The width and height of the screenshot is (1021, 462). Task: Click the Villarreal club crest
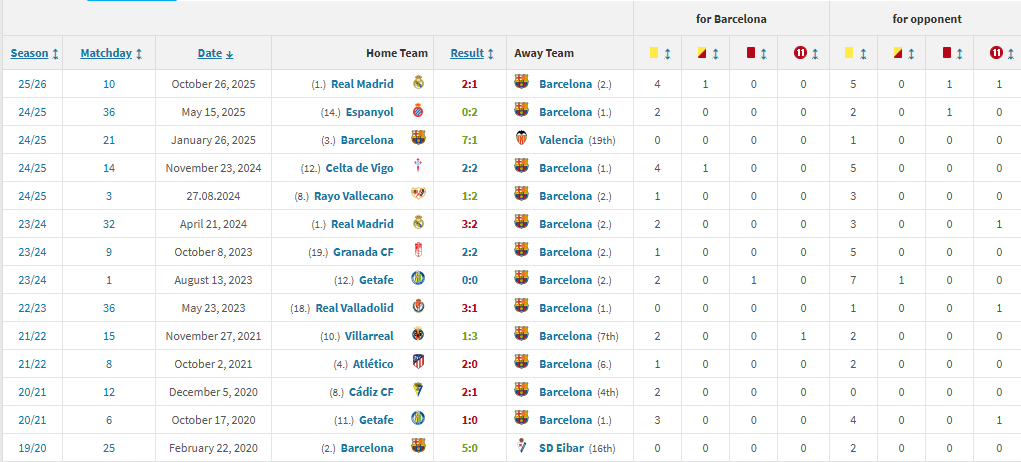pos(418,336)
